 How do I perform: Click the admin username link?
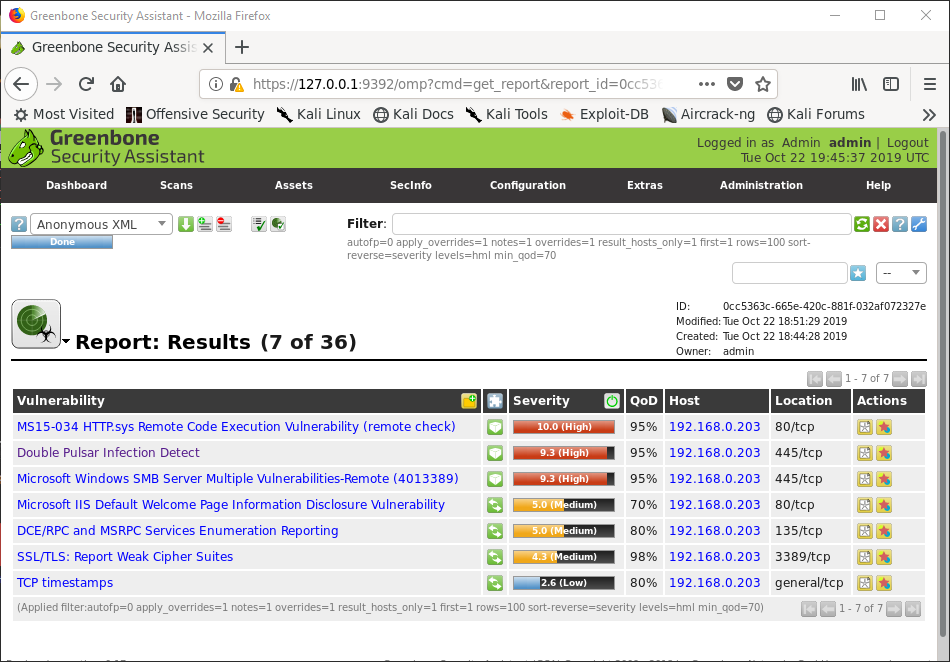[849, 142]
